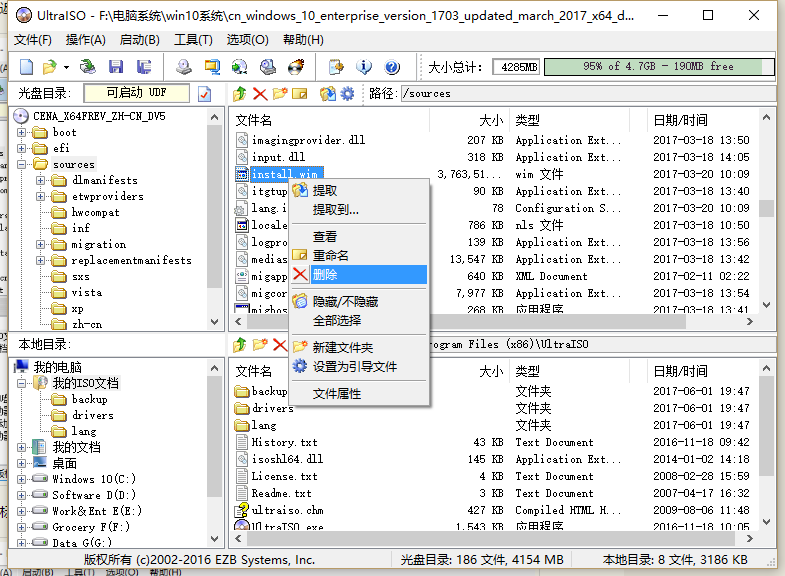Click the local pane New folder icon
Screen dimensions: 785x576
coord(260,344)
